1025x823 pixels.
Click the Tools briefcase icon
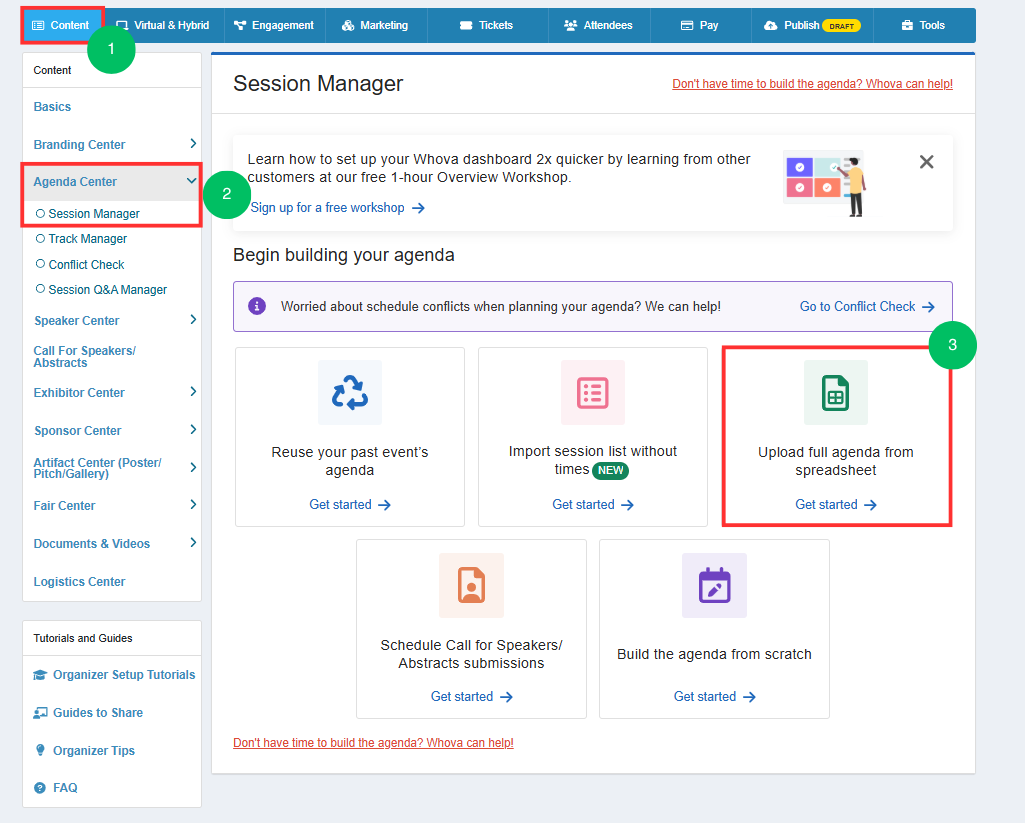[x=907, y=25]
